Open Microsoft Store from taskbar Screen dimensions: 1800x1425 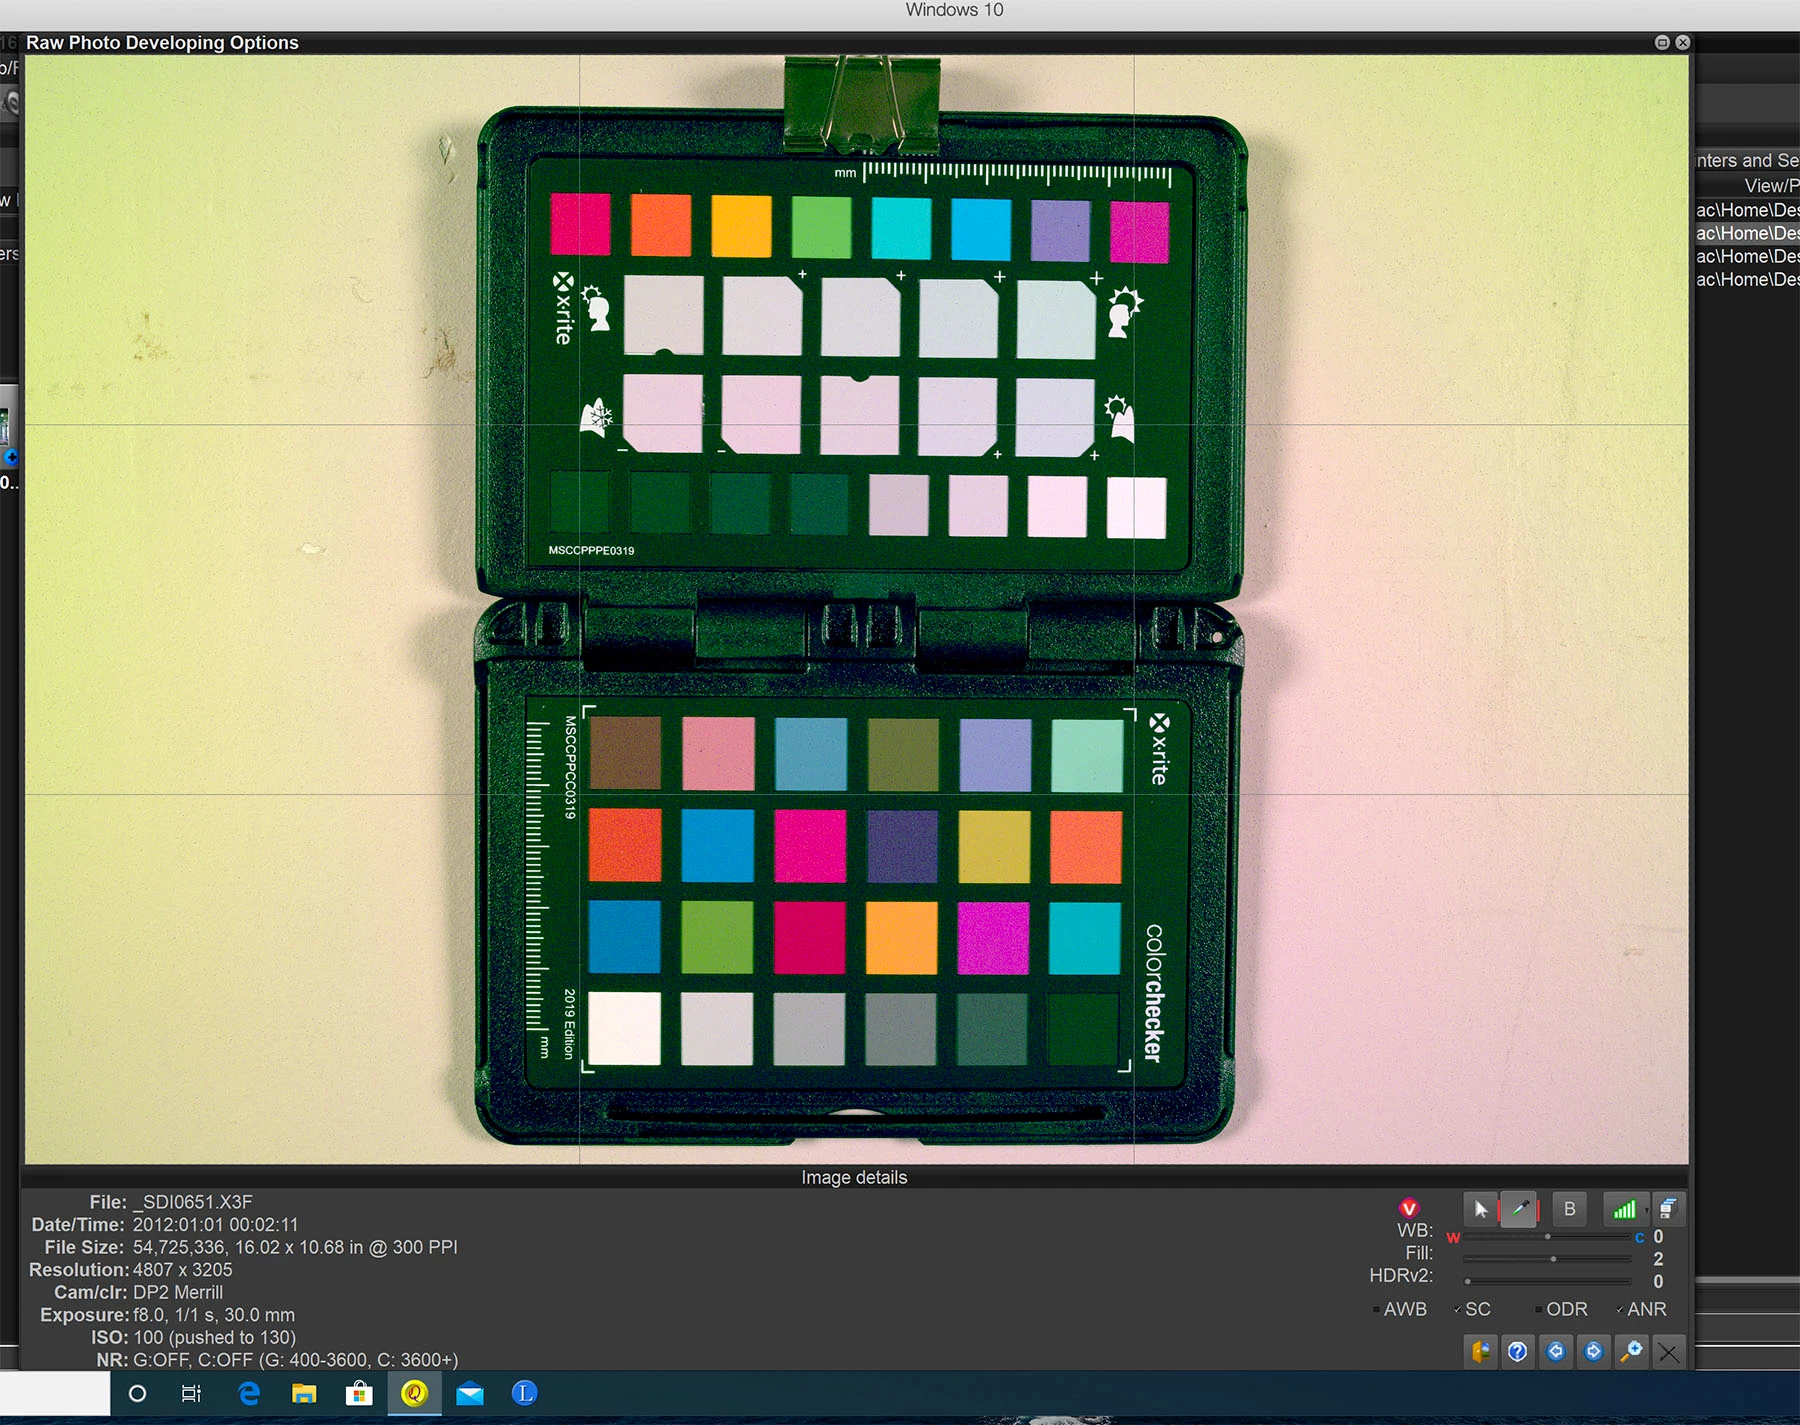(359, 1393)
